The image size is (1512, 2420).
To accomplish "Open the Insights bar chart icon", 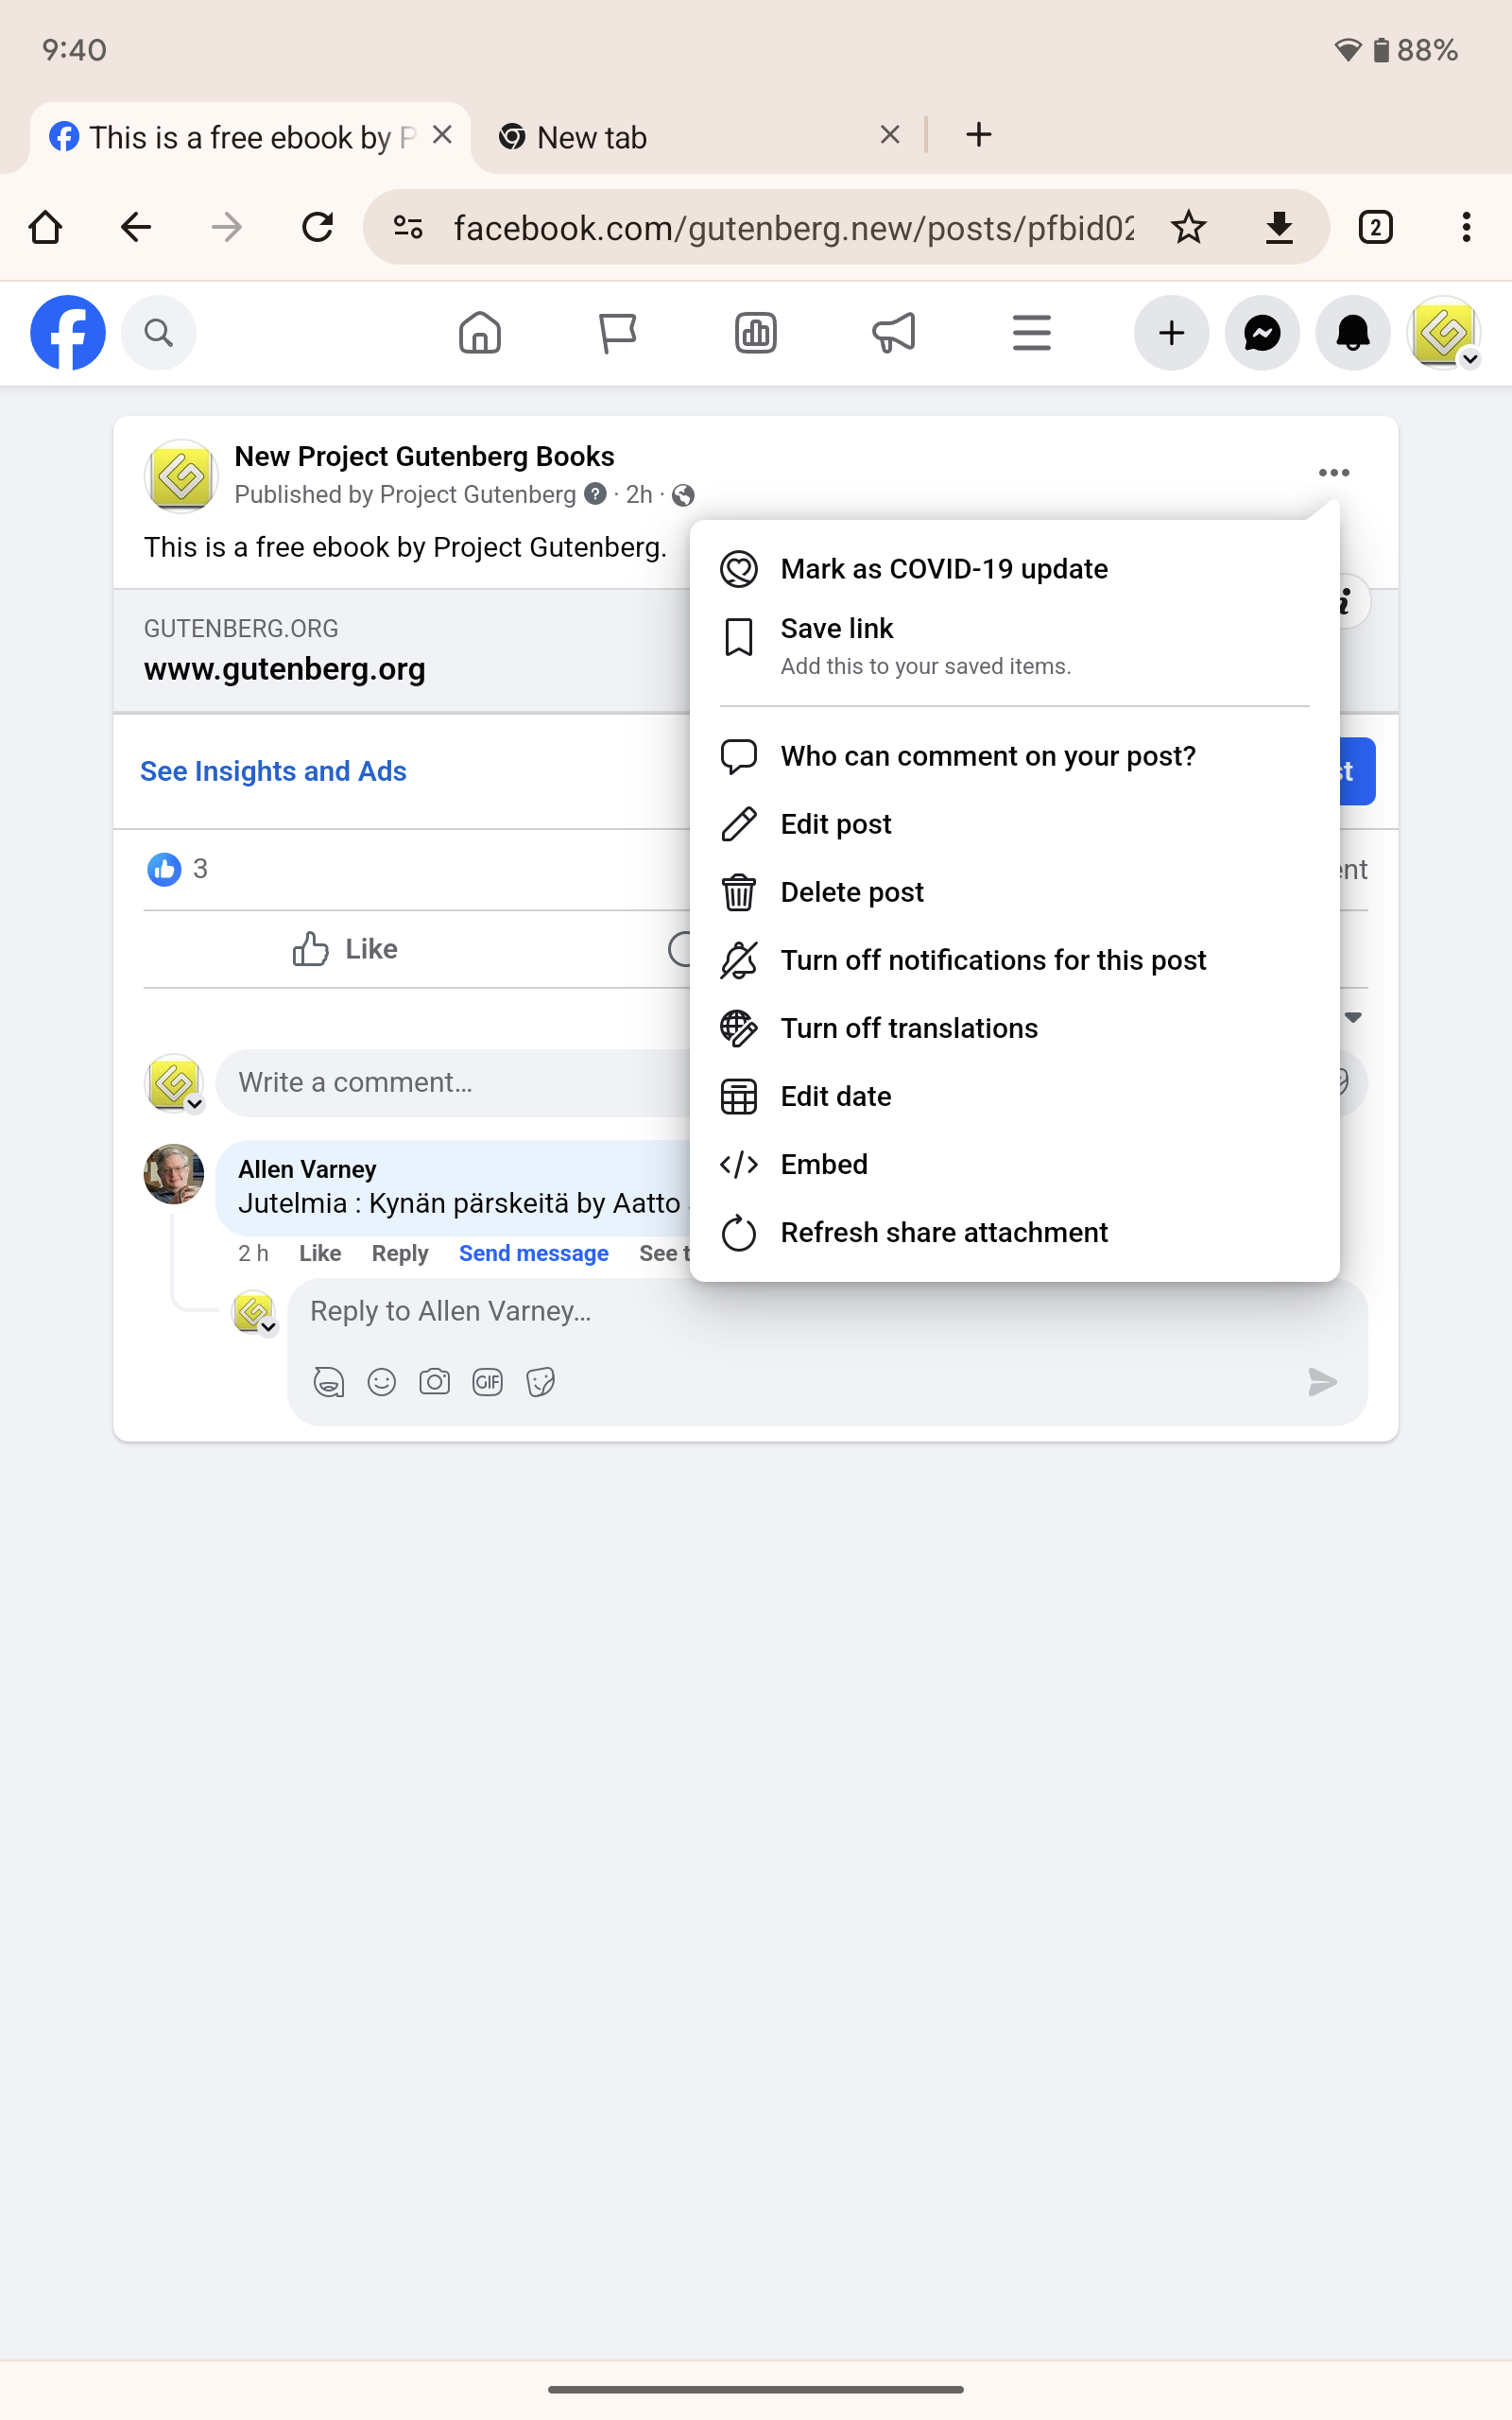I will 756,333.
